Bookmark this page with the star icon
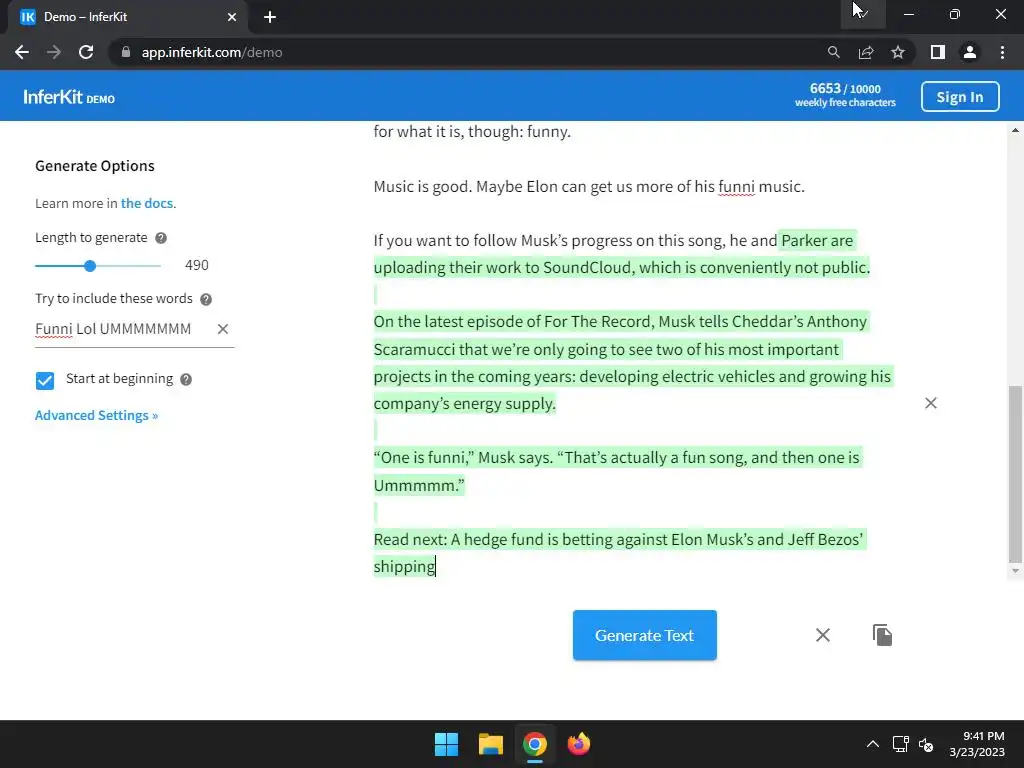The image size is (1024, 768). point(898,52)
